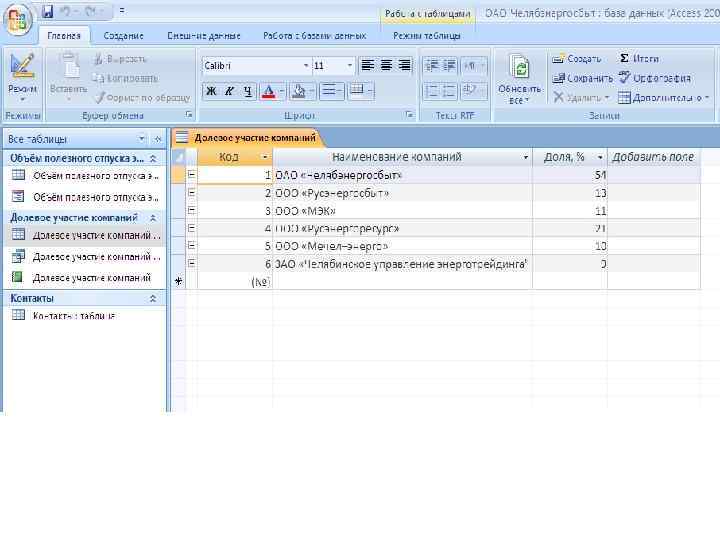The height and width of the screenshot is (540, 720).
Task: Click Удалить record button
Action: click(581, 97)
